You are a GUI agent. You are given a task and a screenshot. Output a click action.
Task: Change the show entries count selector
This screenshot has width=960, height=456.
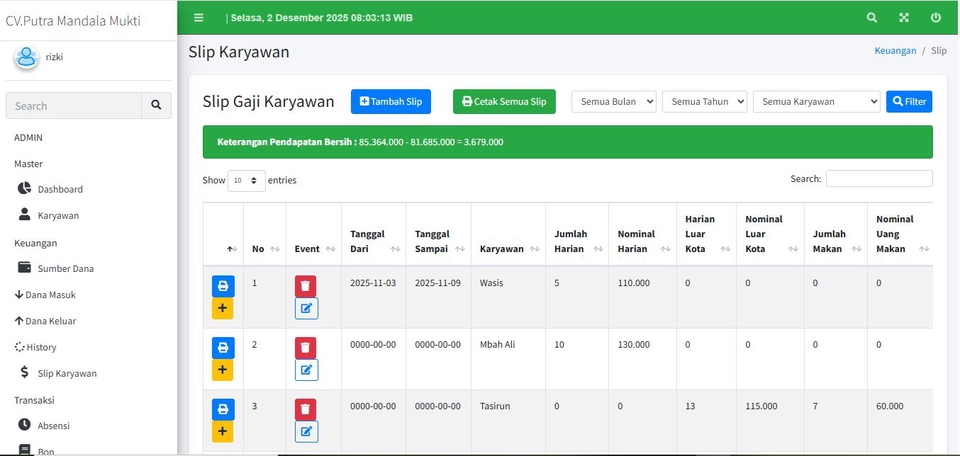[246, 181]
